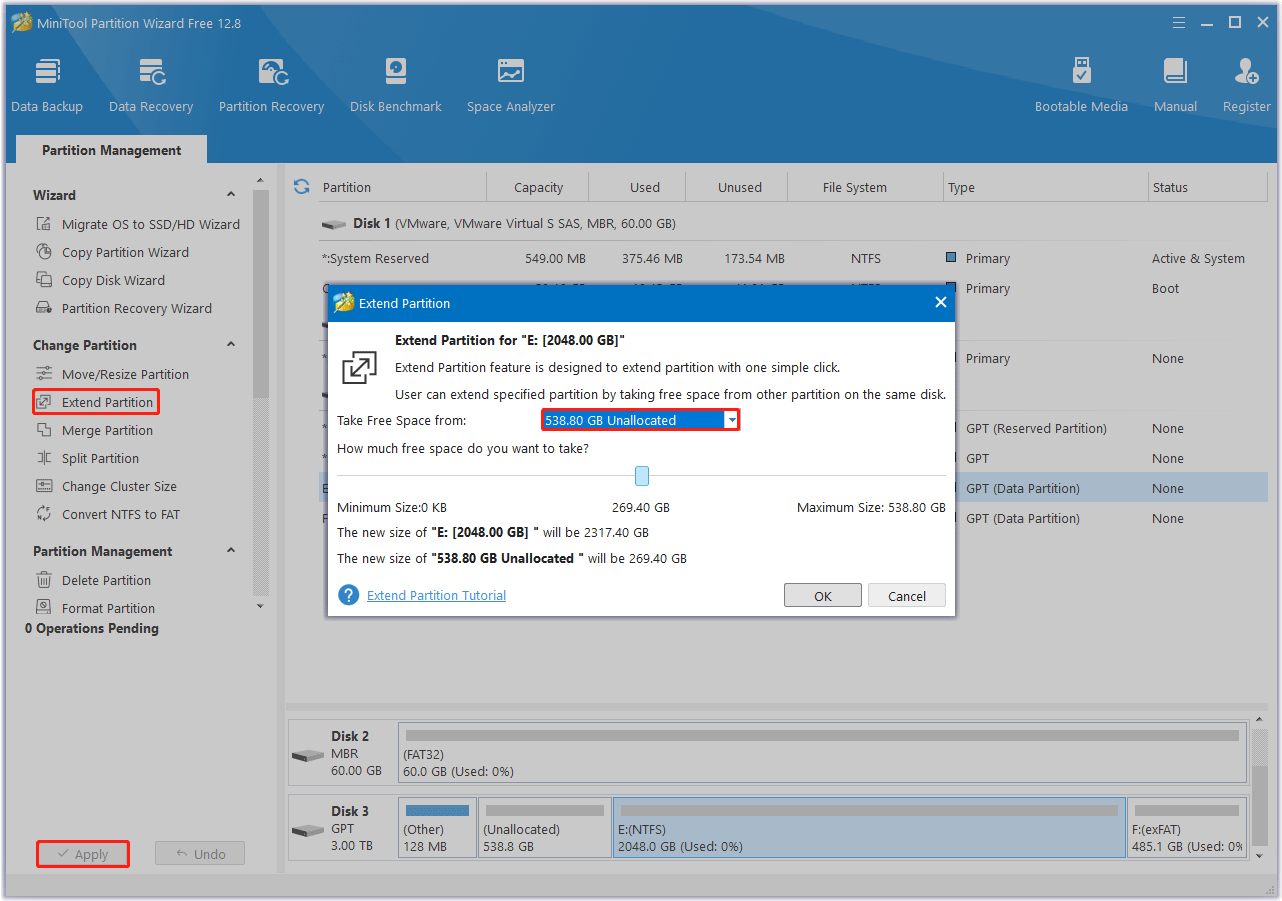Open the Extend Partition Tutorial link
1282x901 pixels.
tap(437, 595)
